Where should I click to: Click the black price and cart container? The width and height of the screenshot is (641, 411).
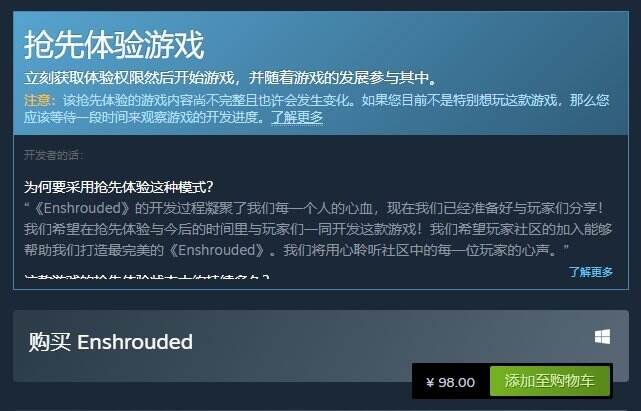click(512, 381)
